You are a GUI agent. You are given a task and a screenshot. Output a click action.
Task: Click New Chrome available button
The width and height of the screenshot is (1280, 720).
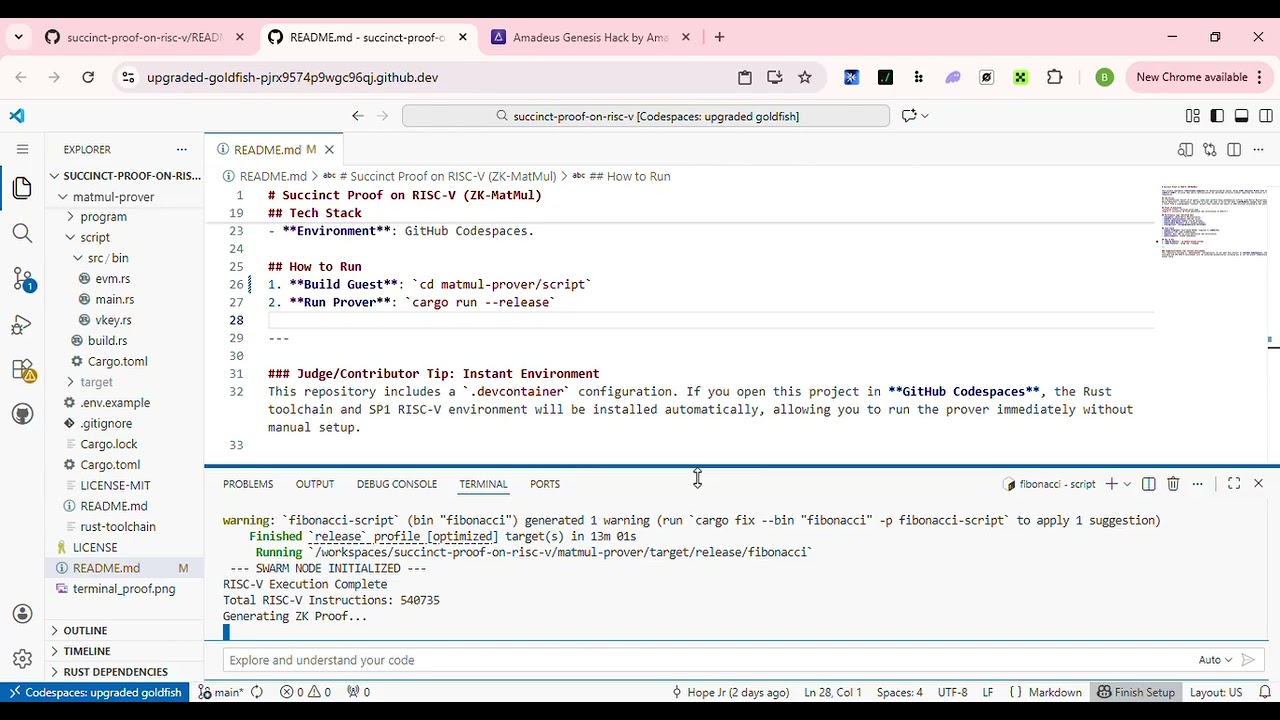(x=1197, y=77)
